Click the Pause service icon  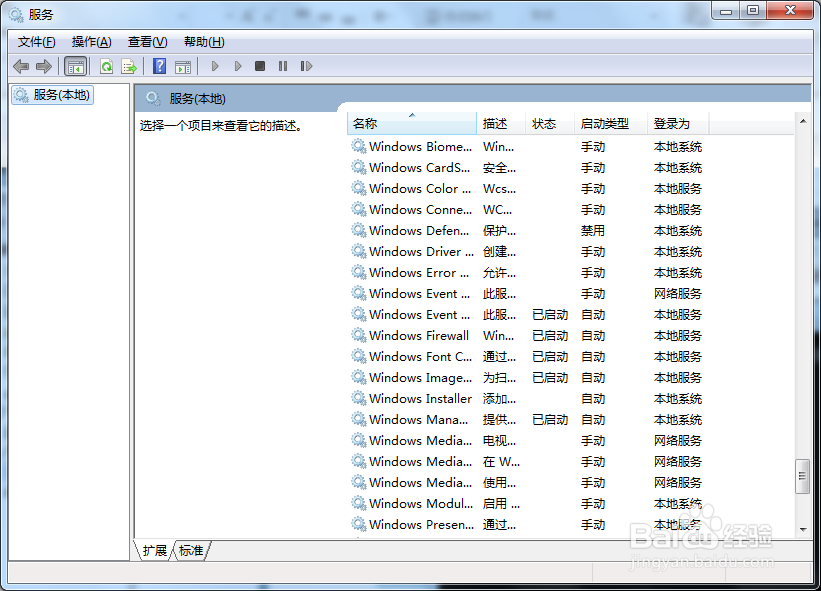[283, 66]
